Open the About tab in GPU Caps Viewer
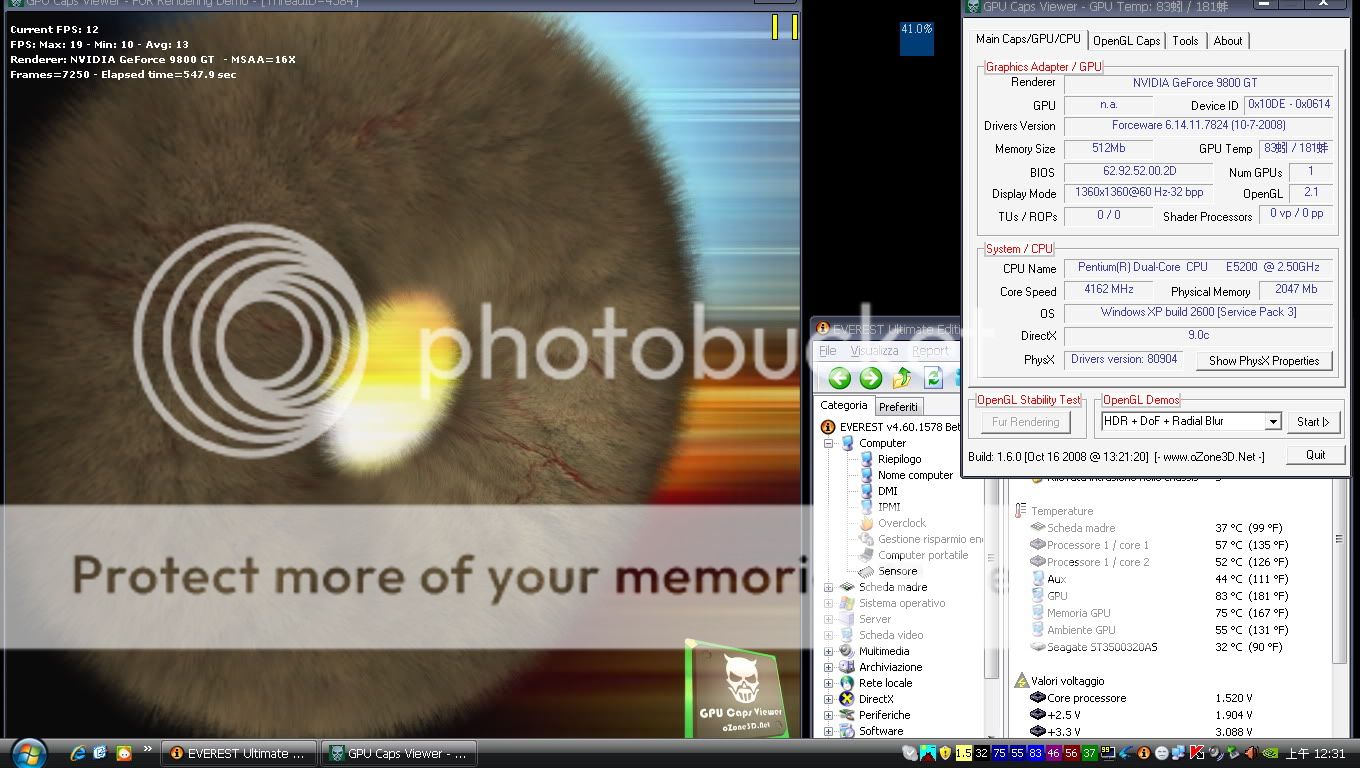The image size is (1360, 768). tap(1228, 41)
